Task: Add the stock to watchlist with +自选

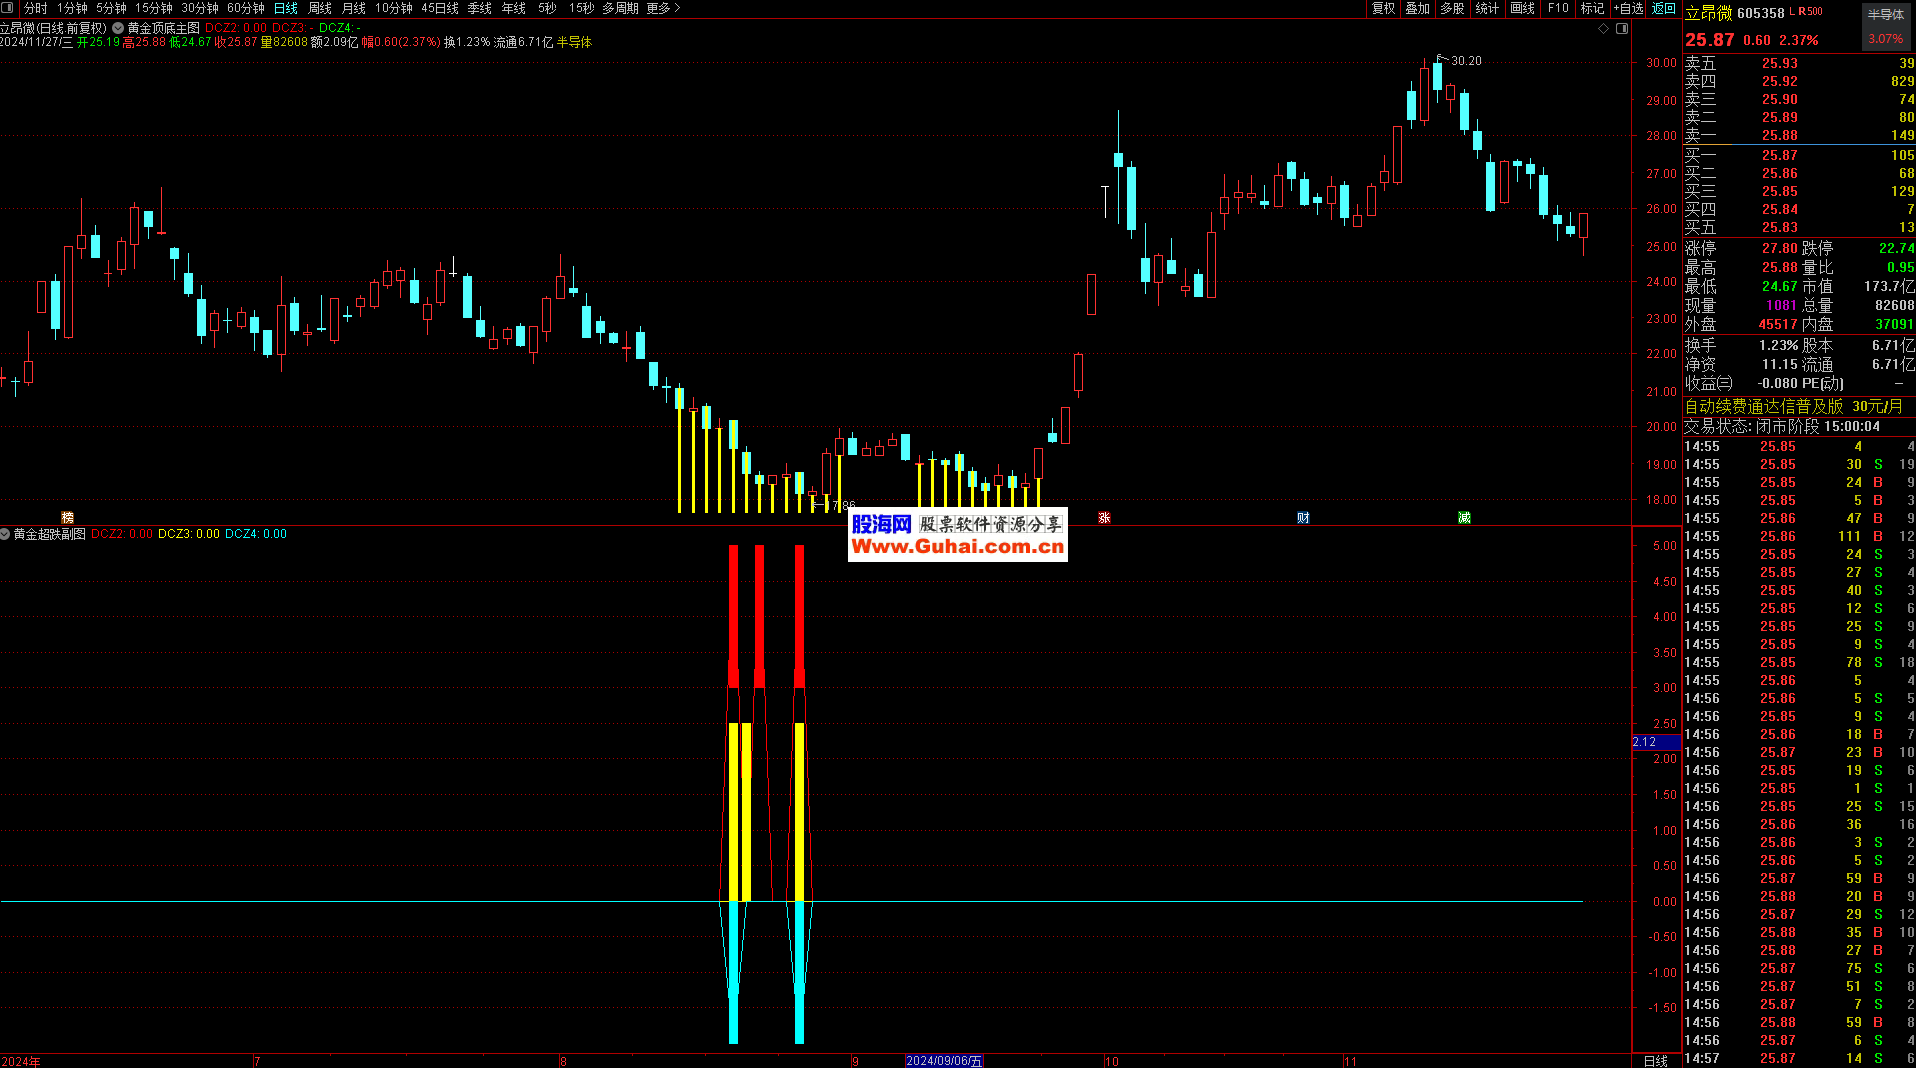Action: tap(1628, 8)
